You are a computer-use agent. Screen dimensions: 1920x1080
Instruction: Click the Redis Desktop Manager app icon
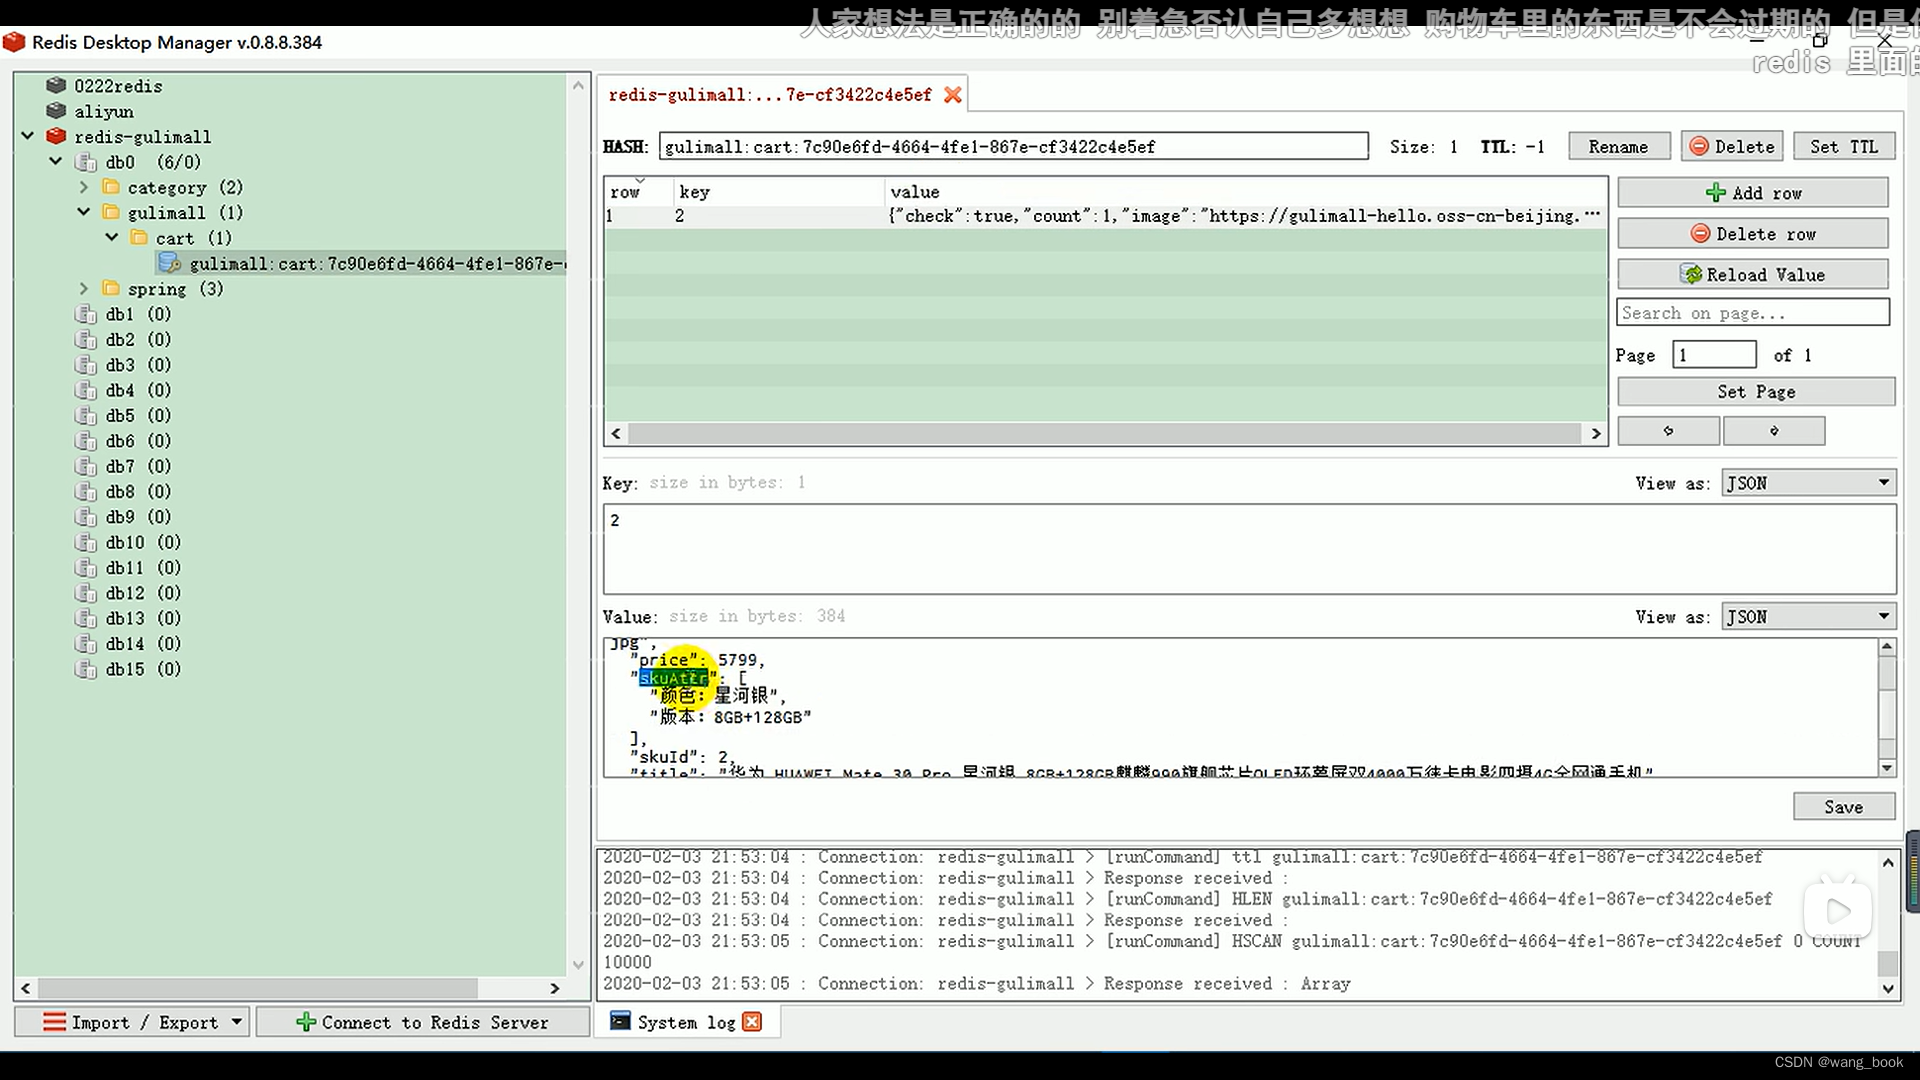point(14,42)
